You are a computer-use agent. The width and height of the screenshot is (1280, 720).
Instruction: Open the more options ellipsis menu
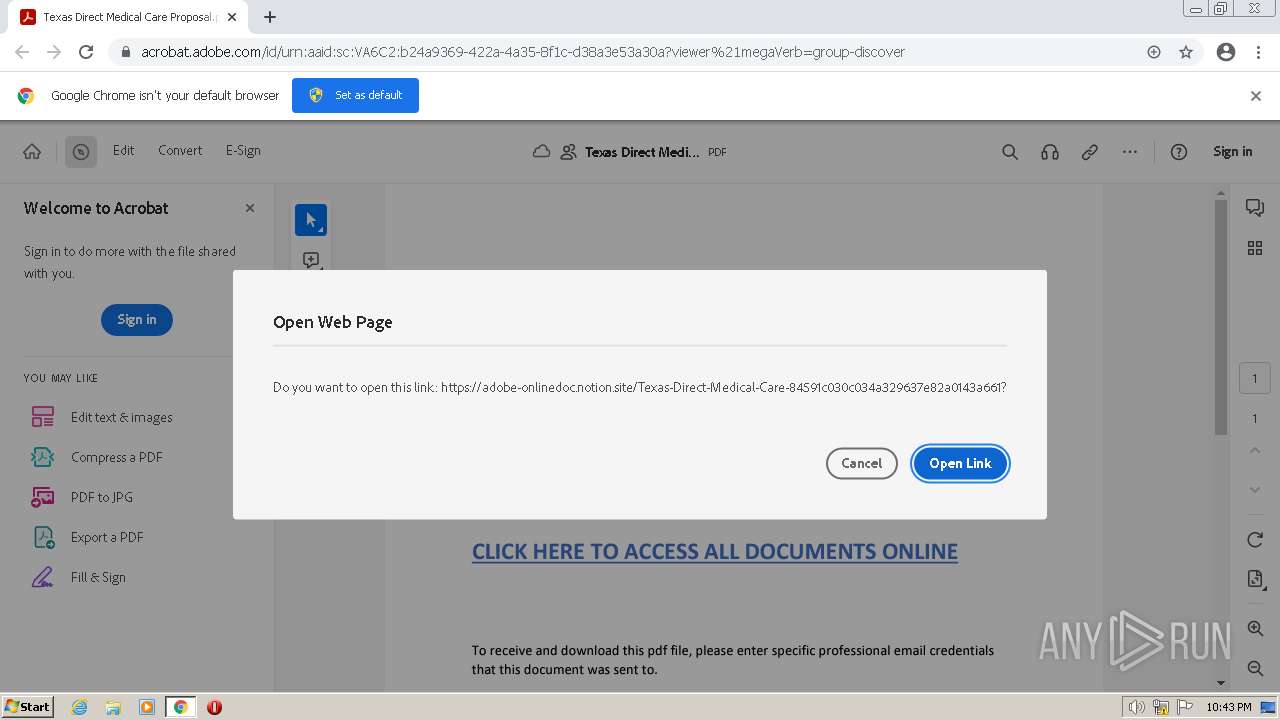[x=1130, y=152]
